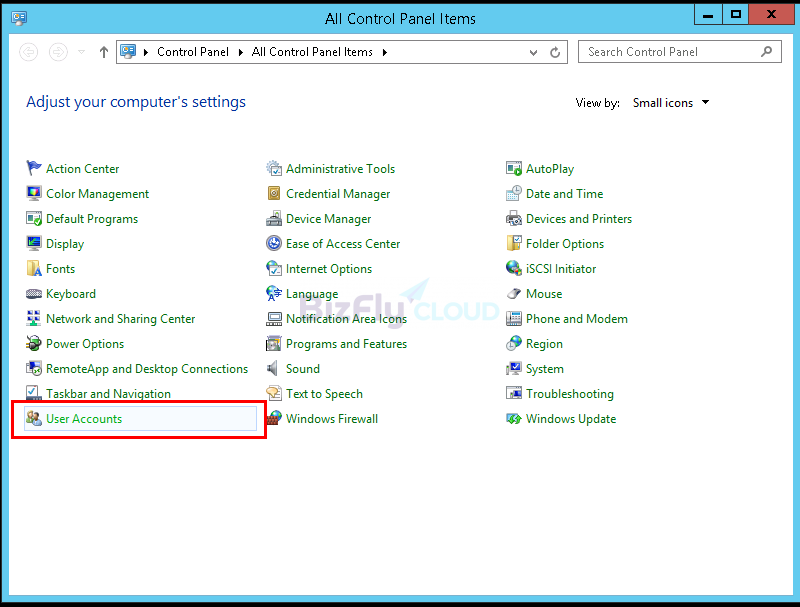Open the Device Manager link
Image resolution: width=800 pixels, height=607 pixels.
[329, 219]
